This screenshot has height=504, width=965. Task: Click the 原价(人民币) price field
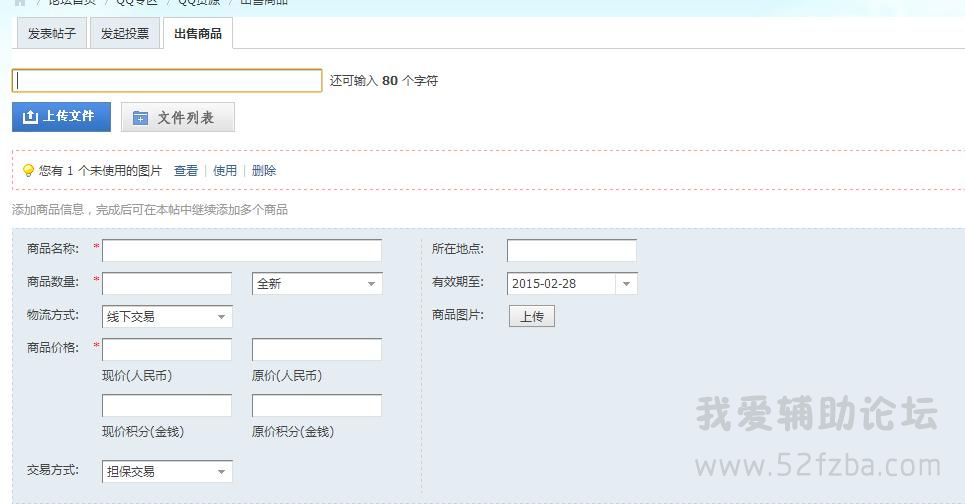coord(317,350)
